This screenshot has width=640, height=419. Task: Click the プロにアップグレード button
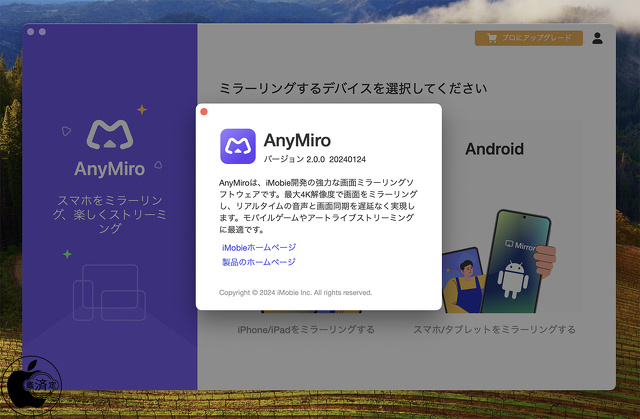[528, 38]
